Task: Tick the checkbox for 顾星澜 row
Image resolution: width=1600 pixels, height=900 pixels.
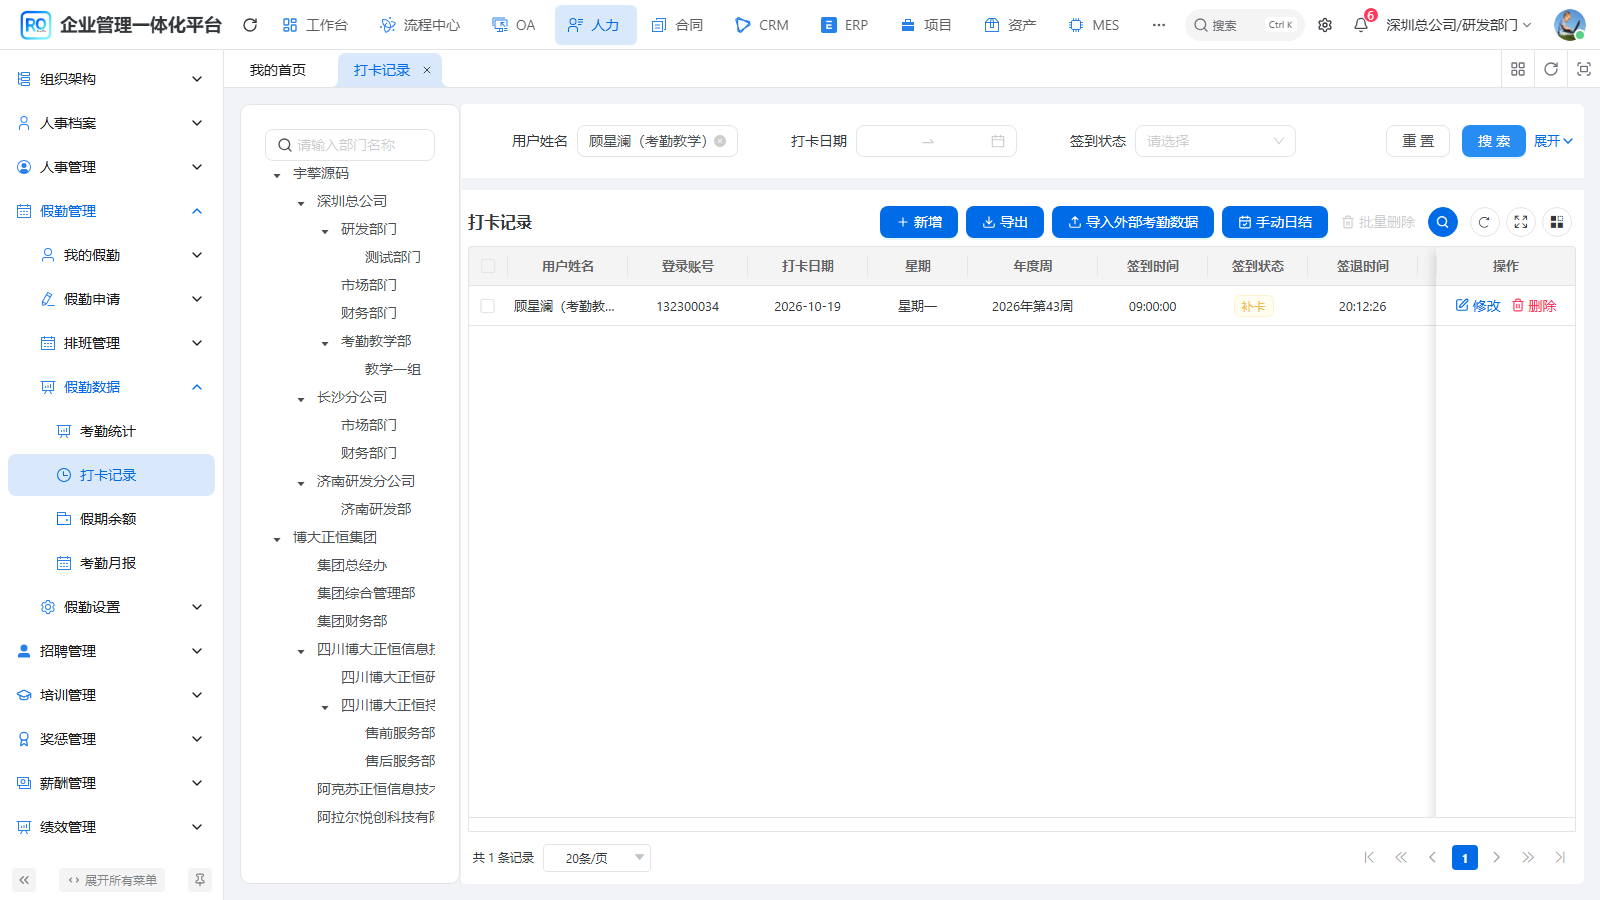Action: pos(488,306)
